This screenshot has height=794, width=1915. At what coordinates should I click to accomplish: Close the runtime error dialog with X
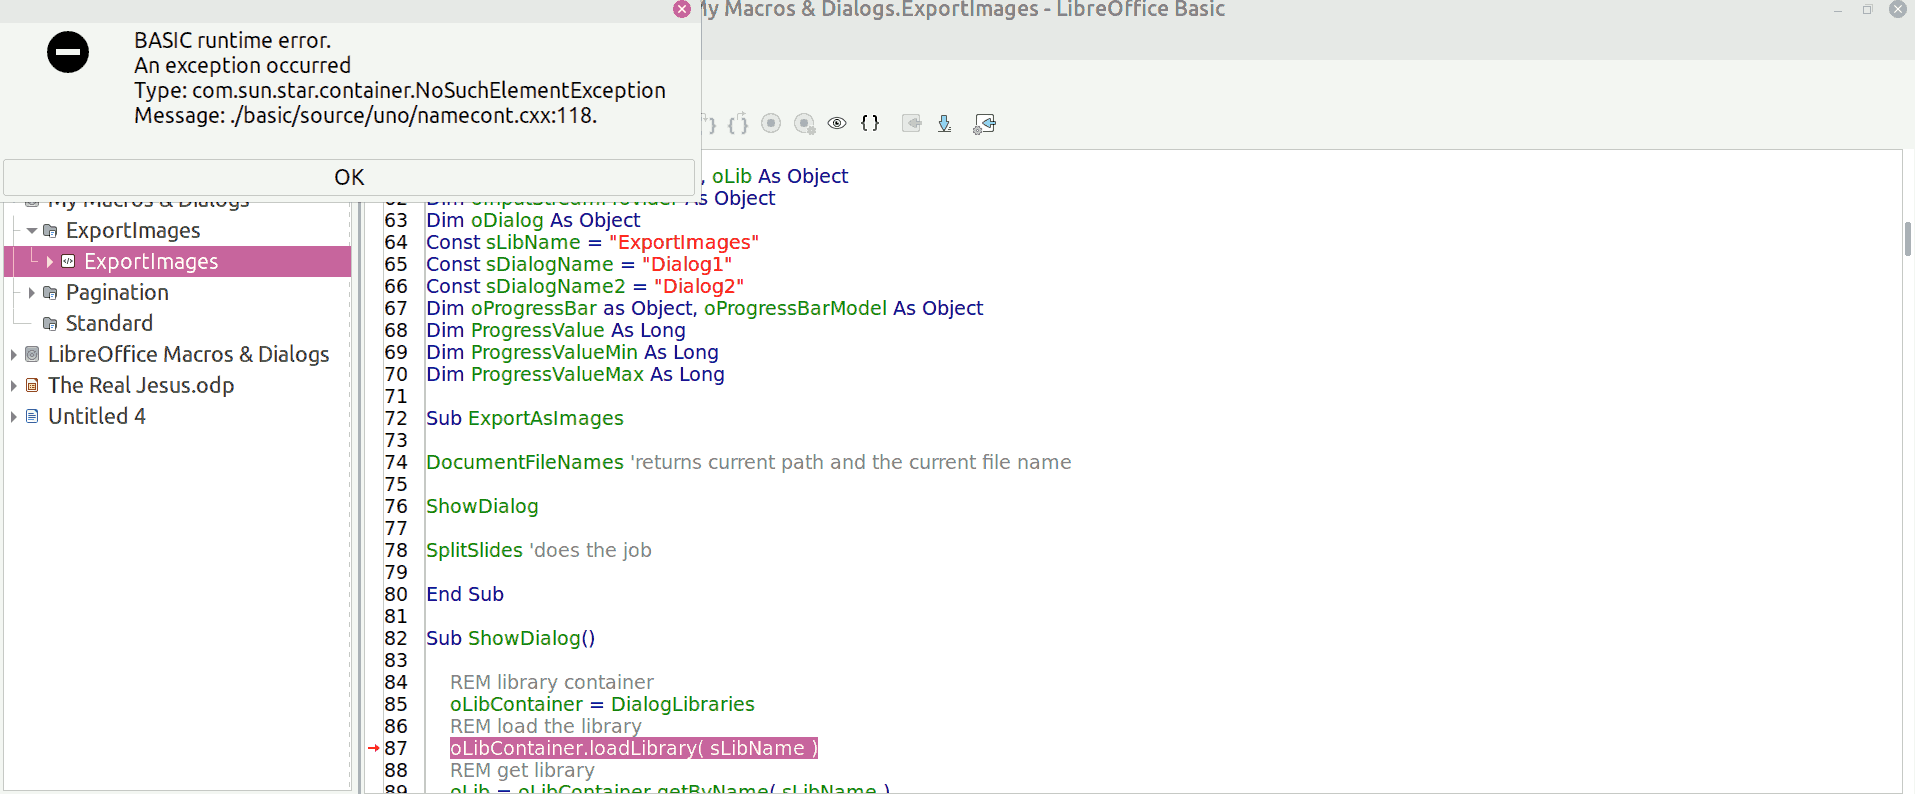(x=682, y=9)
